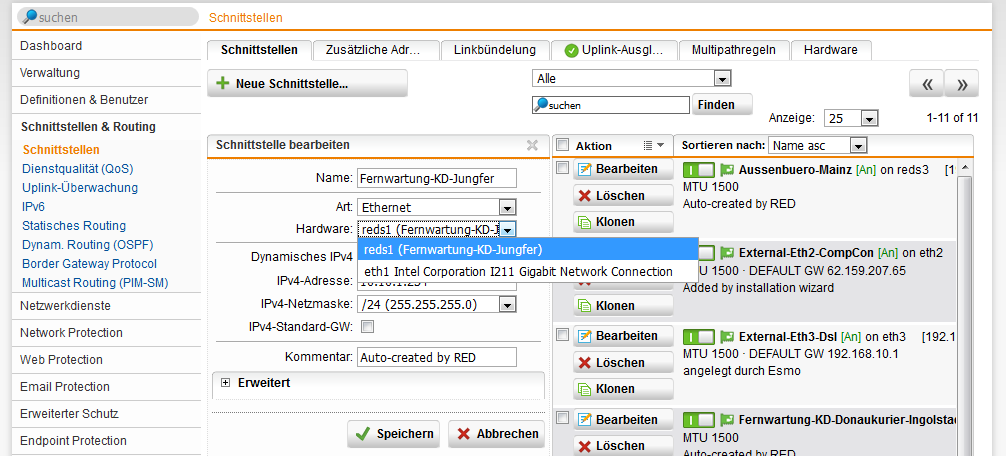1006x456 pixels.
Task: Expand the Erweitert section
Action: (225, 383)
